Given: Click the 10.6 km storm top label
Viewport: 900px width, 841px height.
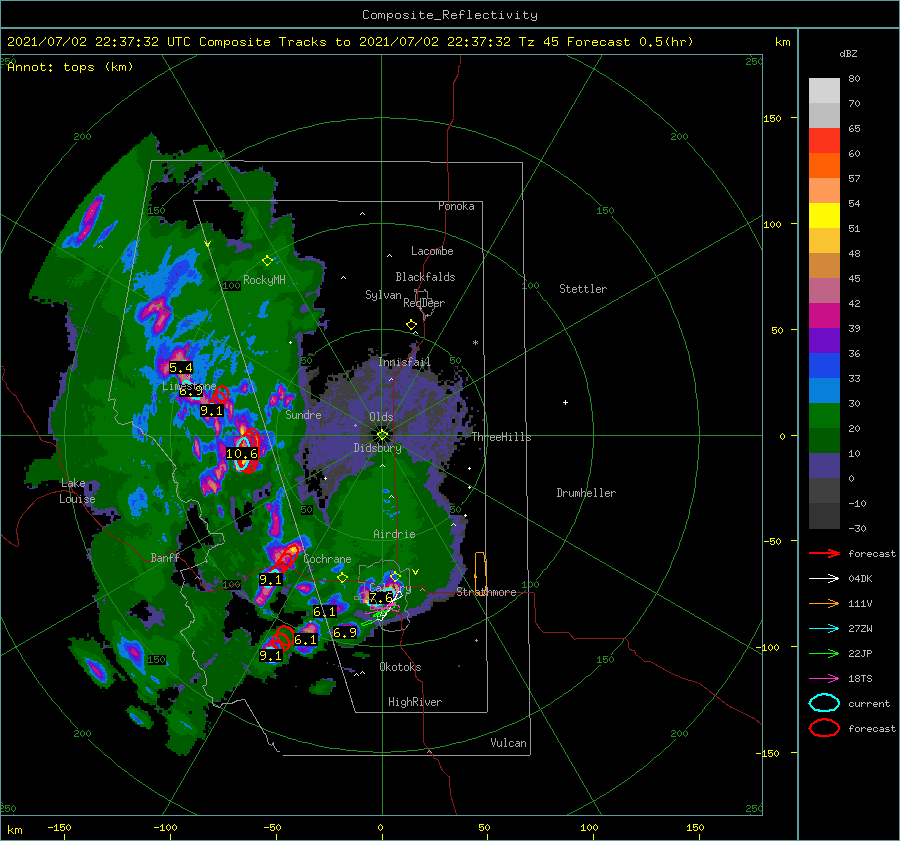Looking at the screenshot, I should [242, 454].
